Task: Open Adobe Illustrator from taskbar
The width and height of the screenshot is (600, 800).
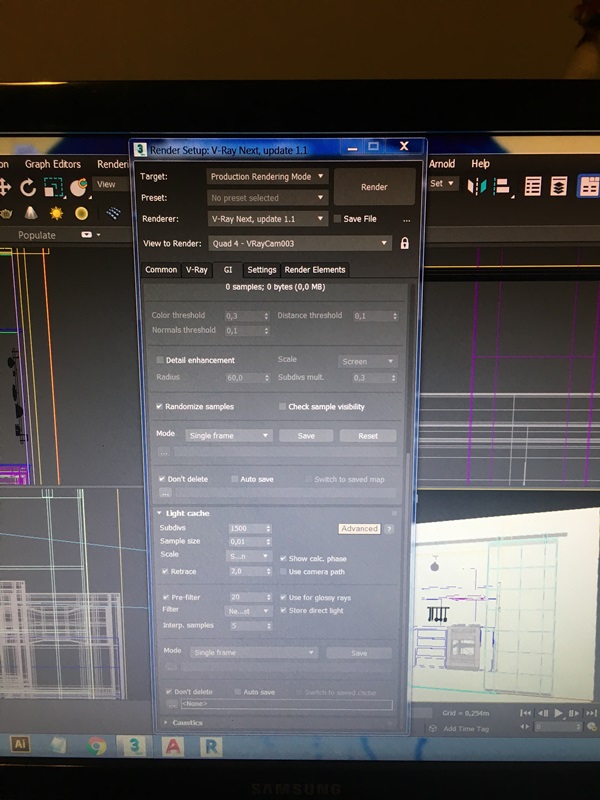Action: coord(20,744)
